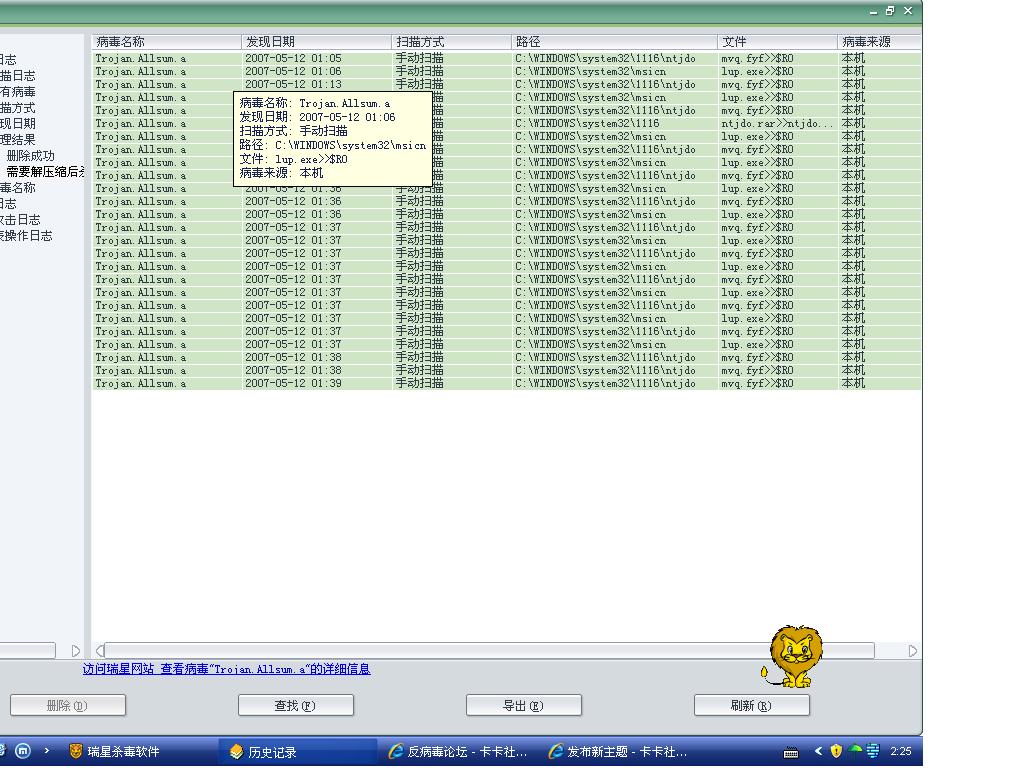
Task: Select 需要解压缩后 tree item
Action: (46, 172)
